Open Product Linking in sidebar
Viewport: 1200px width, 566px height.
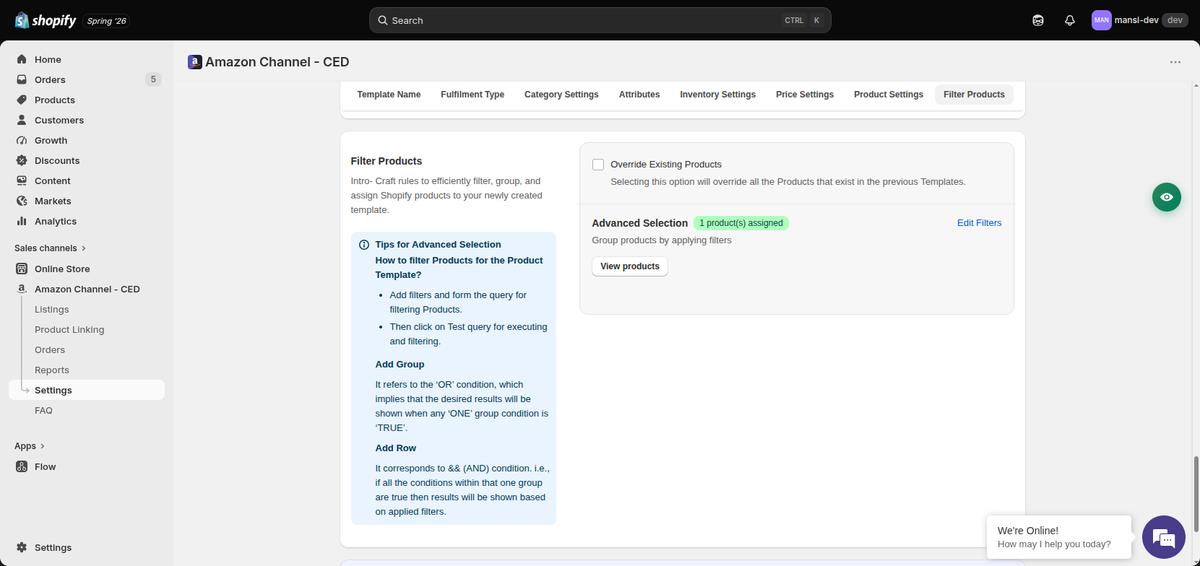click(69, 329)
